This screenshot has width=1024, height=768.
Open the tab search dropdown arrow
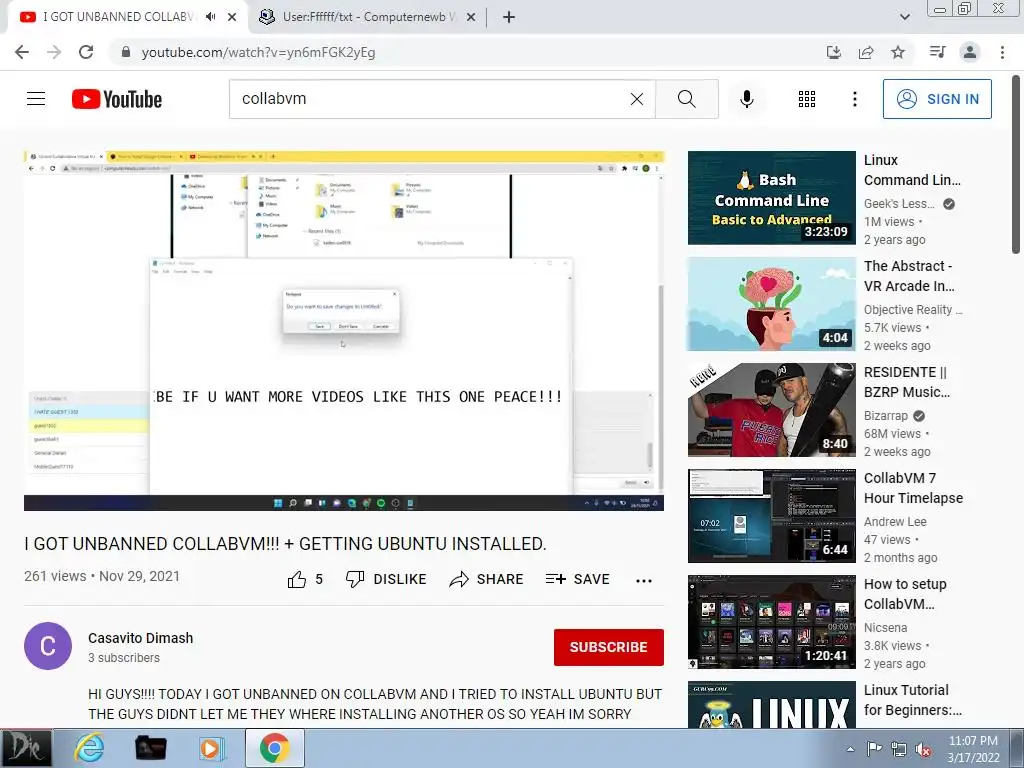904,17
